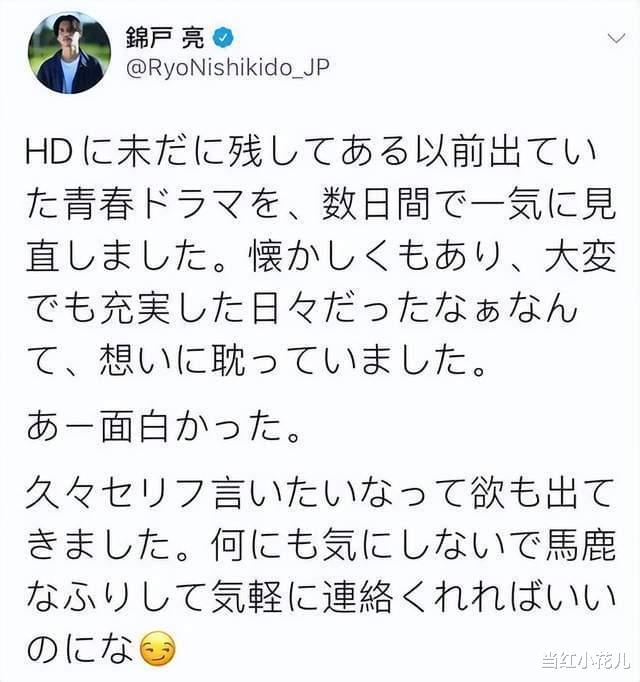Open the @RyoNishikido_JP handle link
The width and height of the screenshot is (640, 682).
(x=228, y=68)
